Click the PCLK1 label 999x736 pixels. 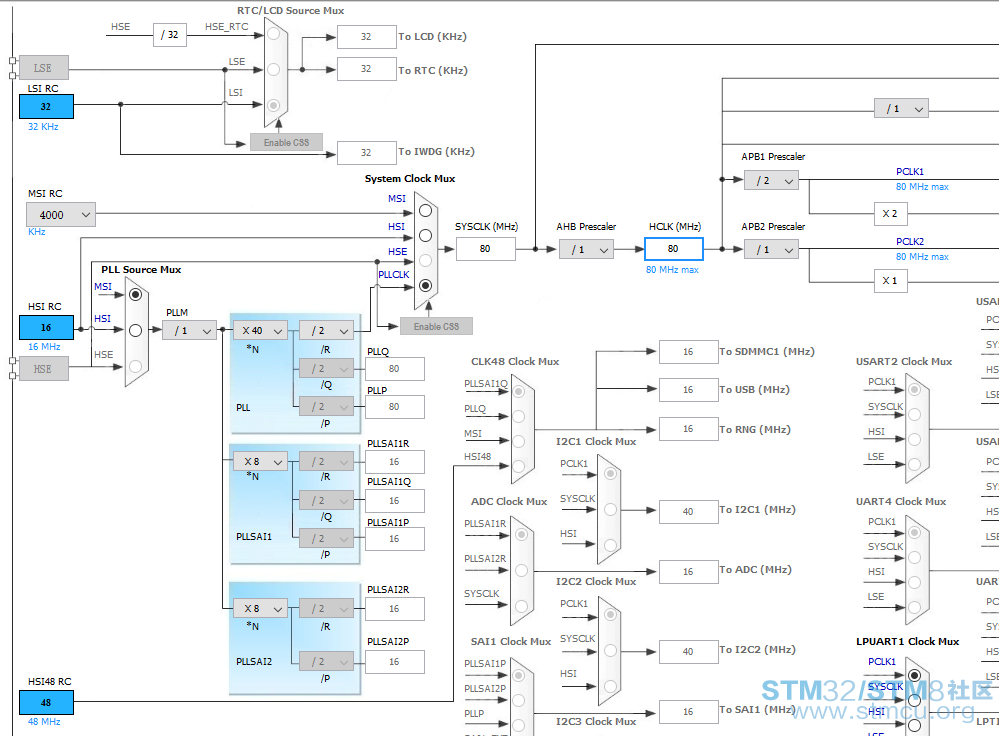(x=910, y=171)
